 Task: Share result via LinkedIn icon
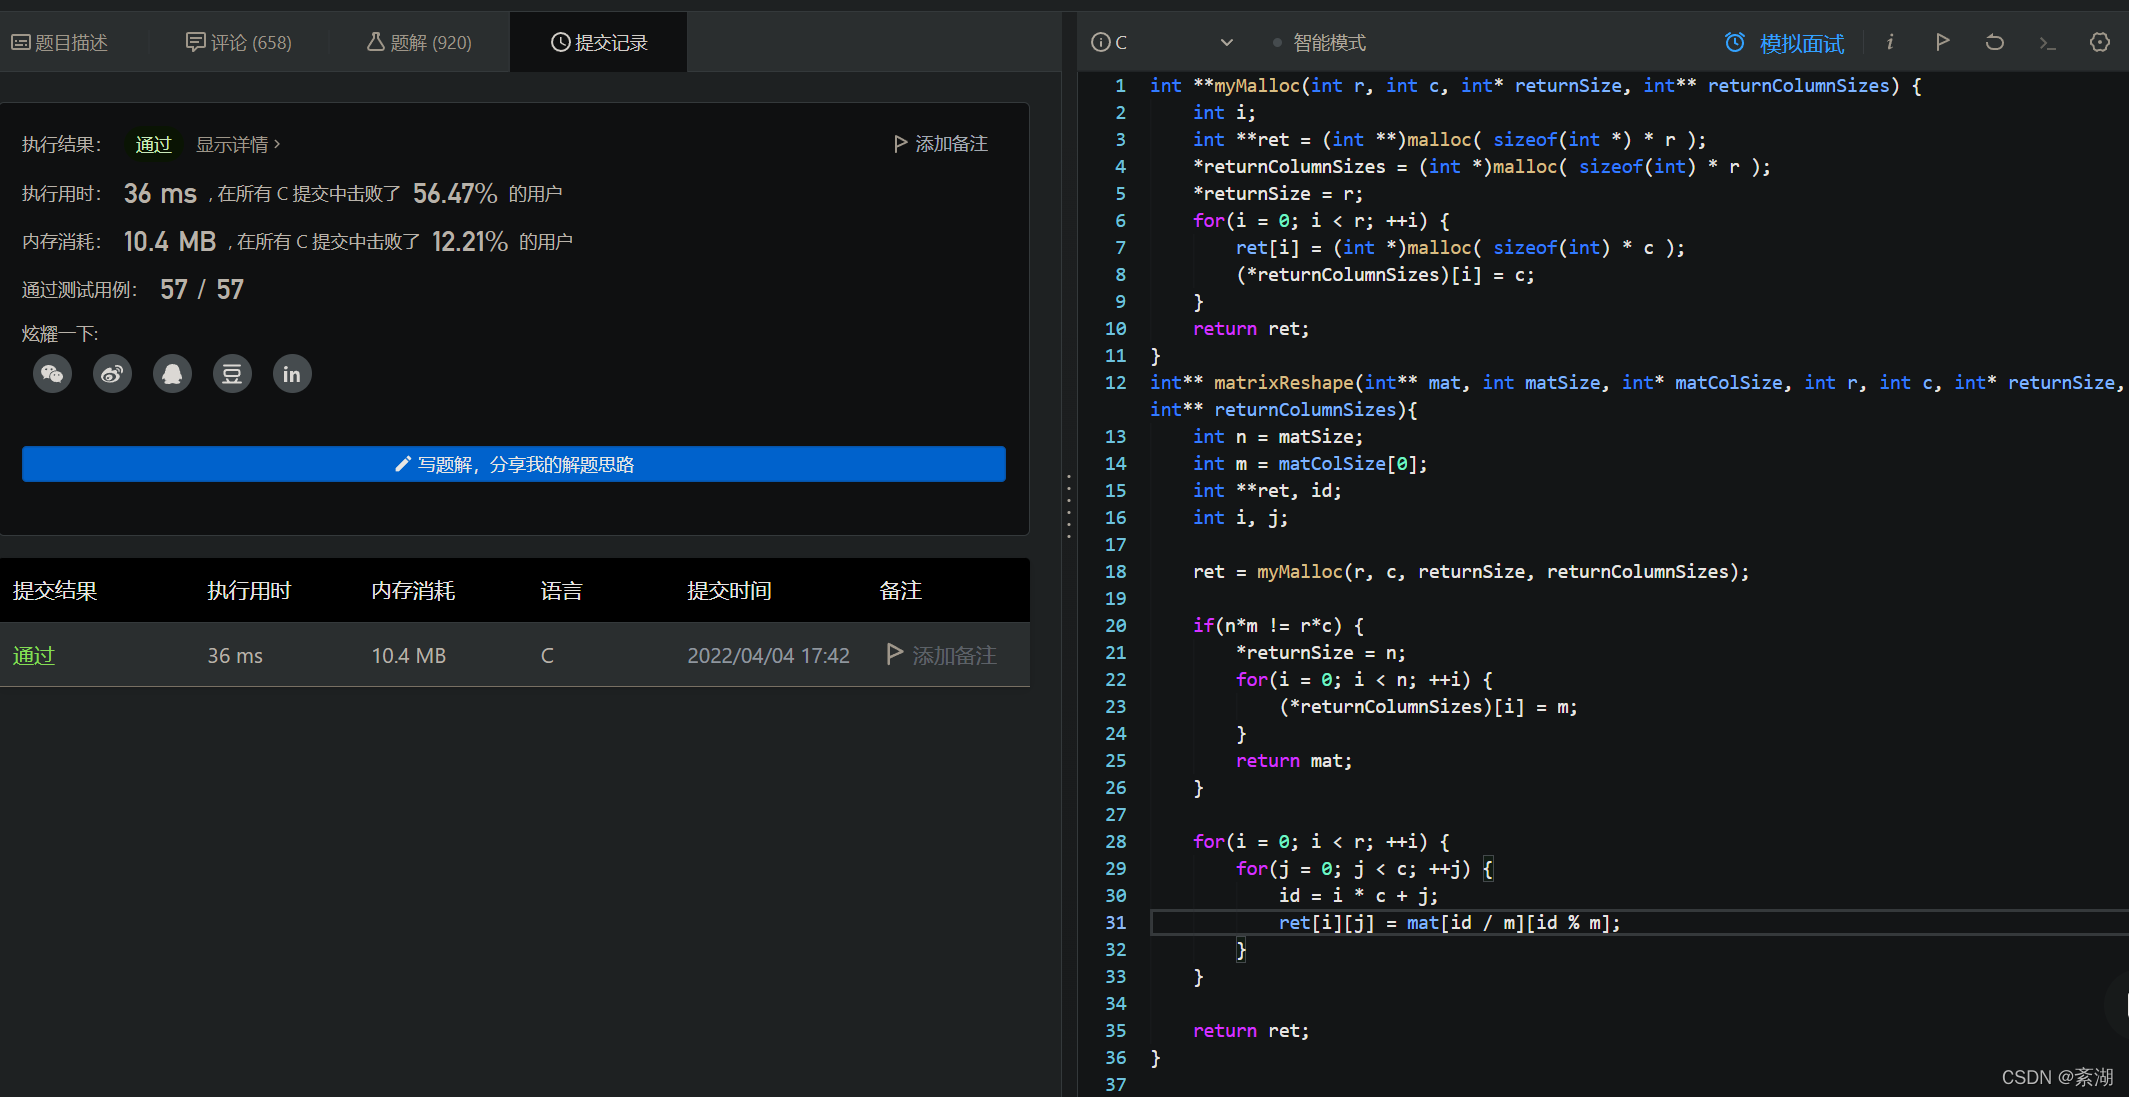292,374
